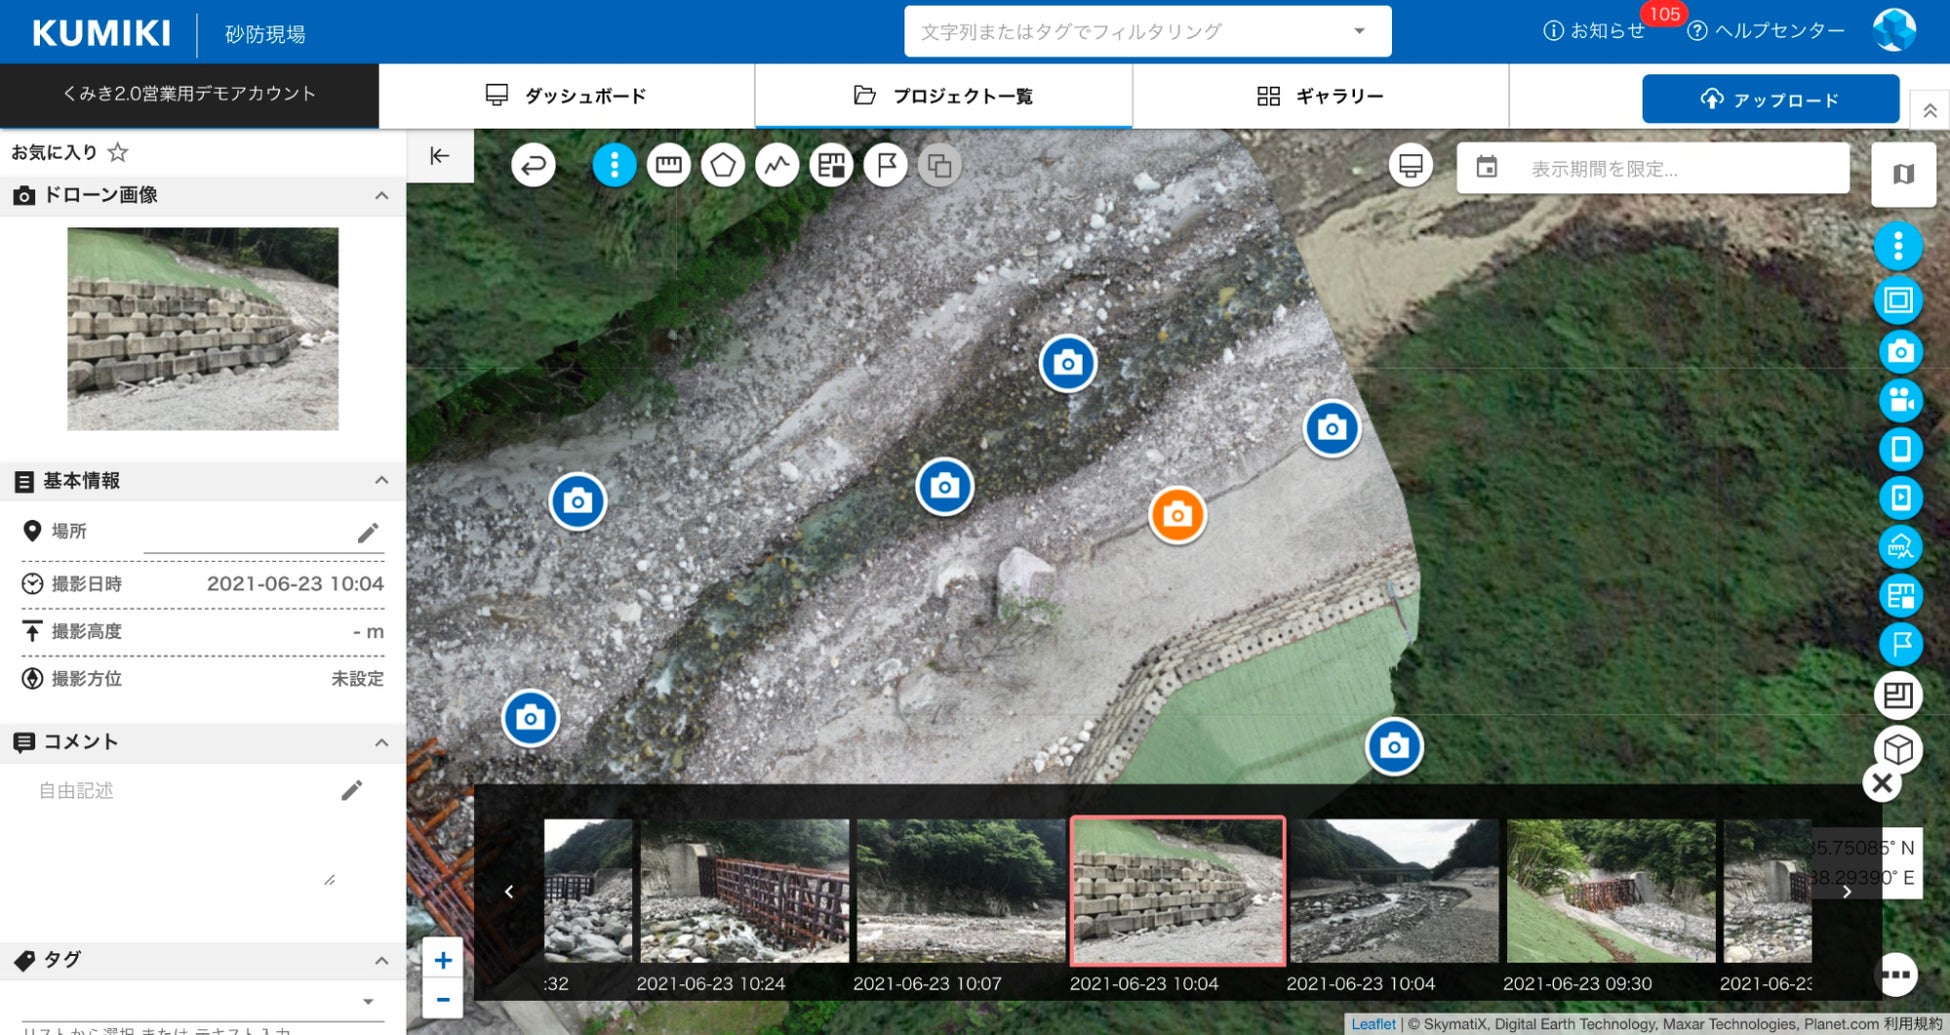The image size is (1950, 1035).
Task: Toggle the blue three-dot menu in top map toolbar
Action: [614, 165]
